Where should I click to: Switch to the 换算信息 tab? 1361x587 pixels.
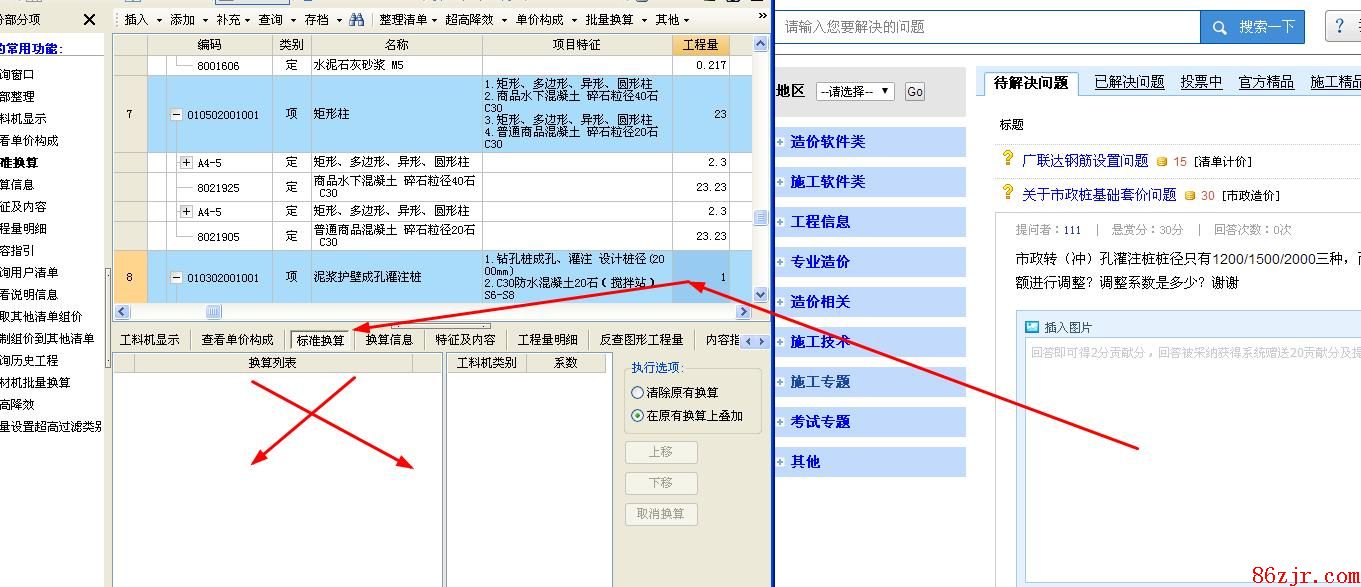point(389,340)
